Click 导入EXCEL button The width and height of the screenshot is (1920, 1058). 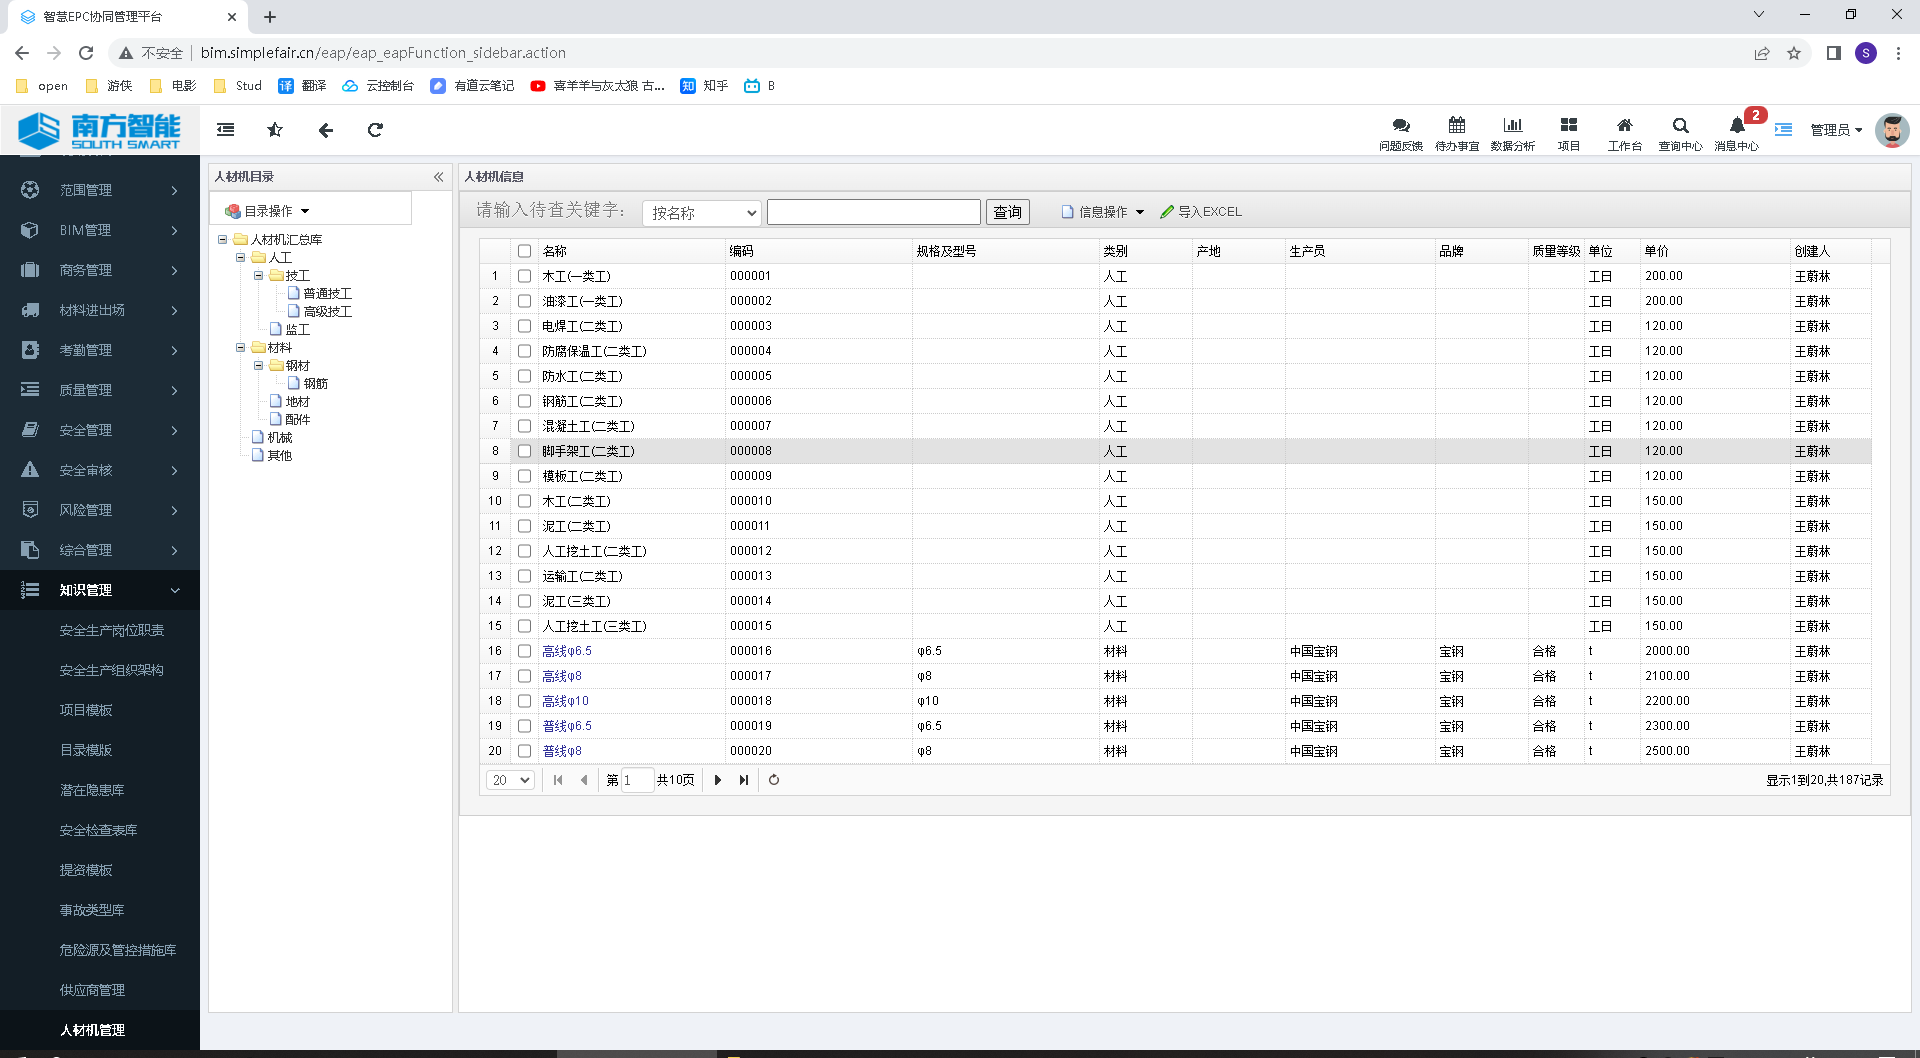point(1201,212)
